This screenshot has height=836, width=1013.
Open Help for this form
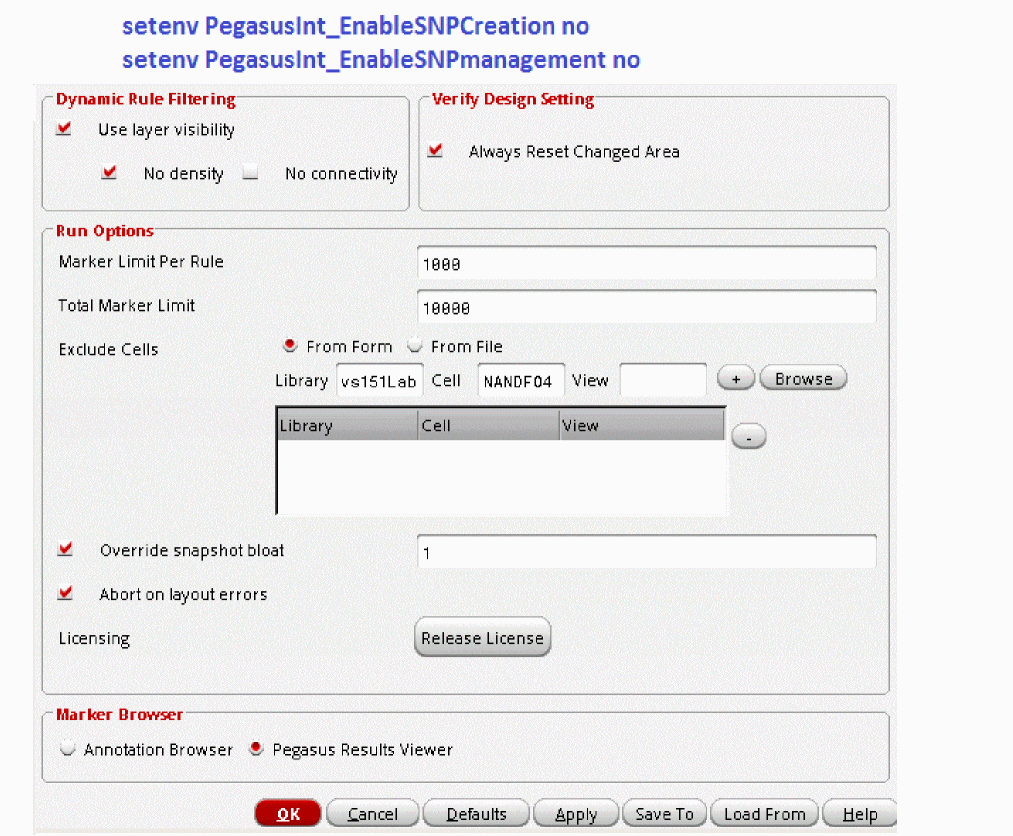[860, 813]
